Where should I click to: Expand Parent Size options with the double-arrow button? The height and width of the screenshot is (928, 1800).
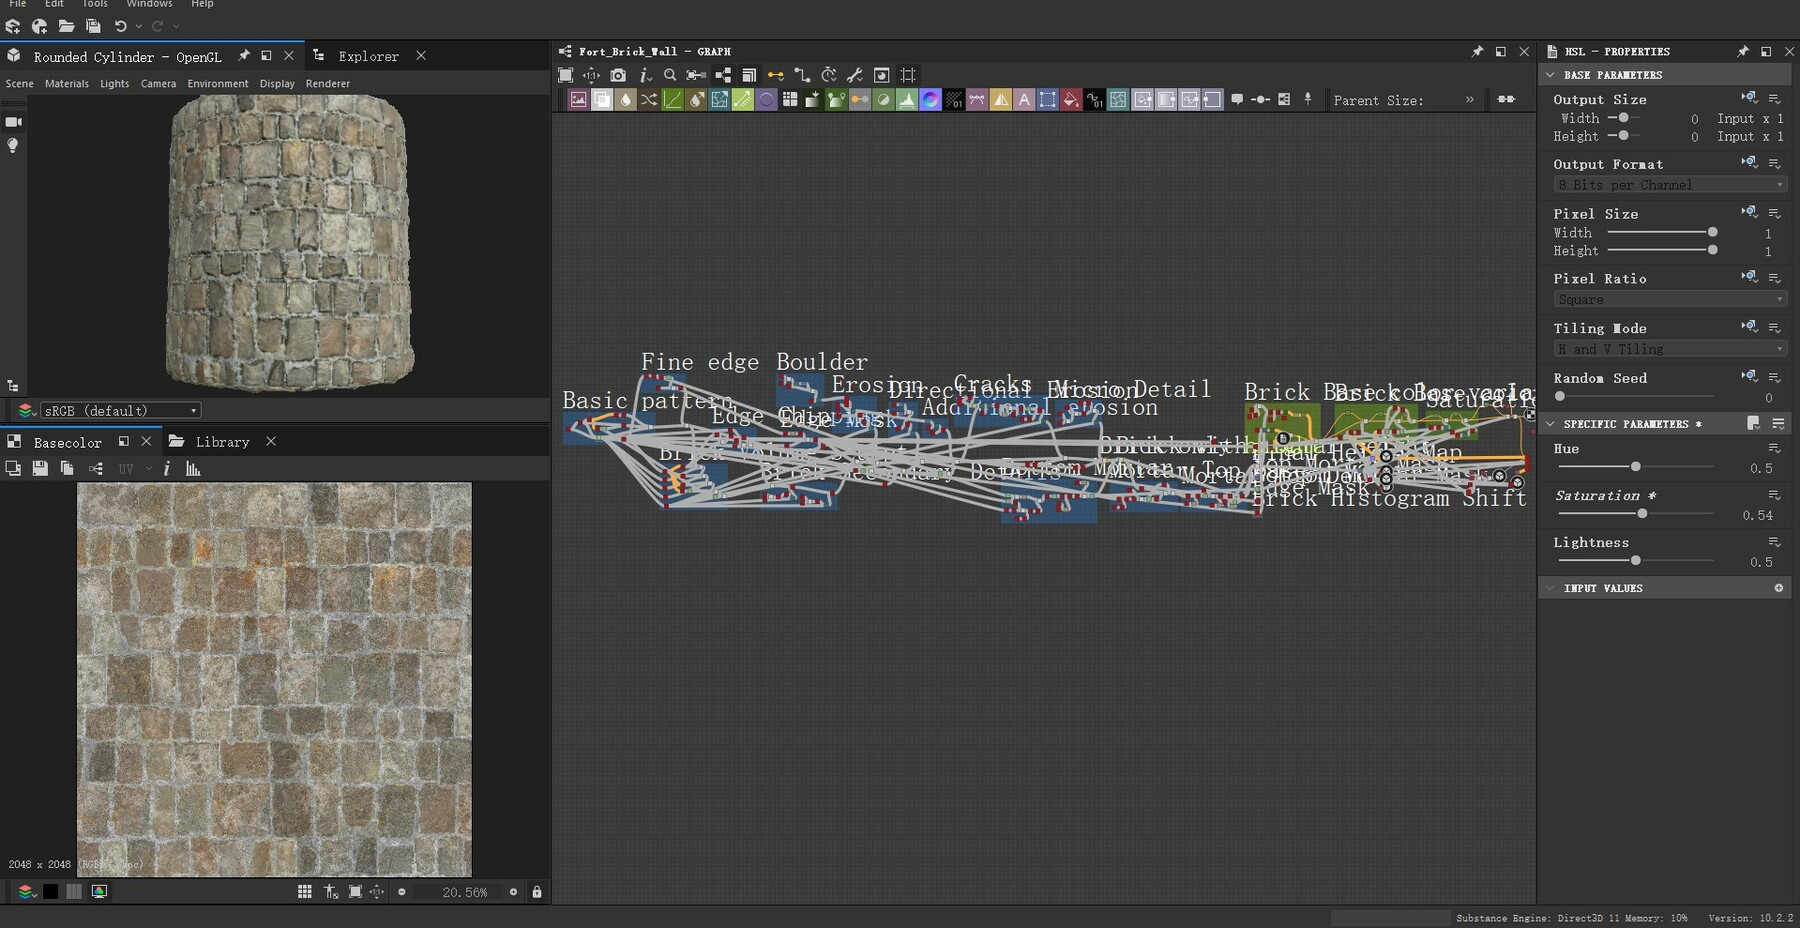pos(1470,100)
